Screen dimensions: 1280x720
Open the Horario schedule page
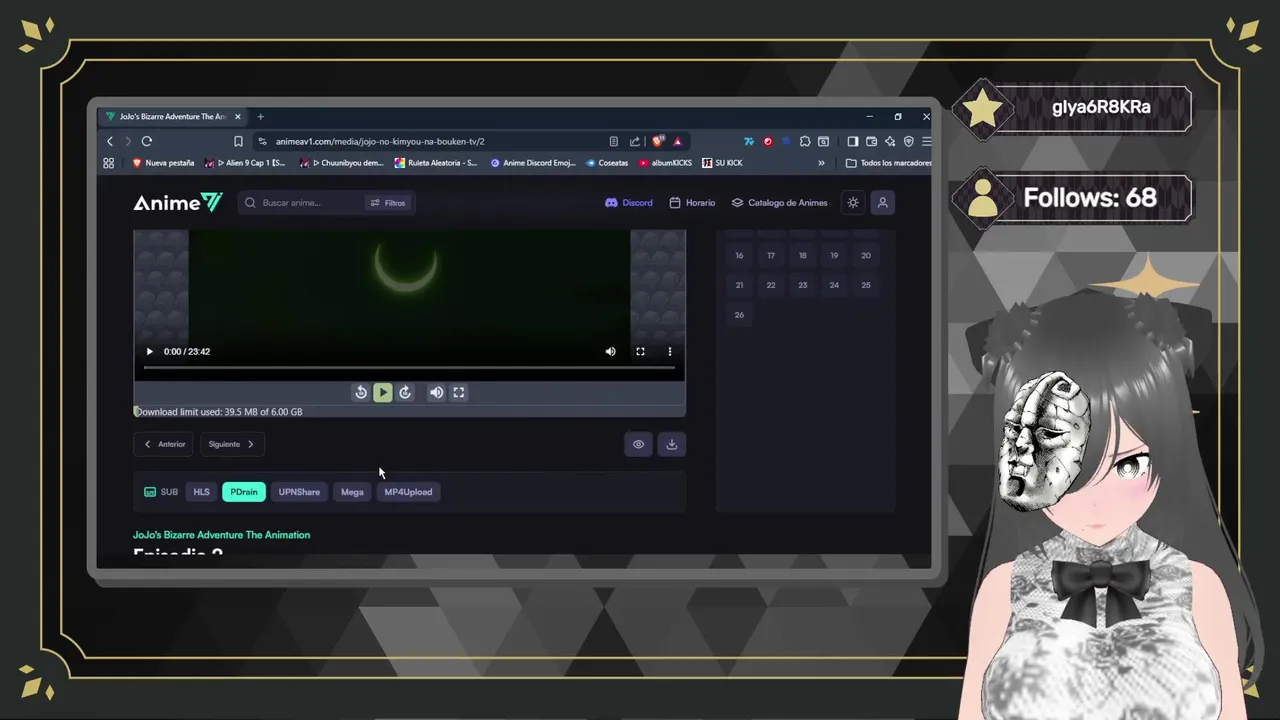coord(692,203)
